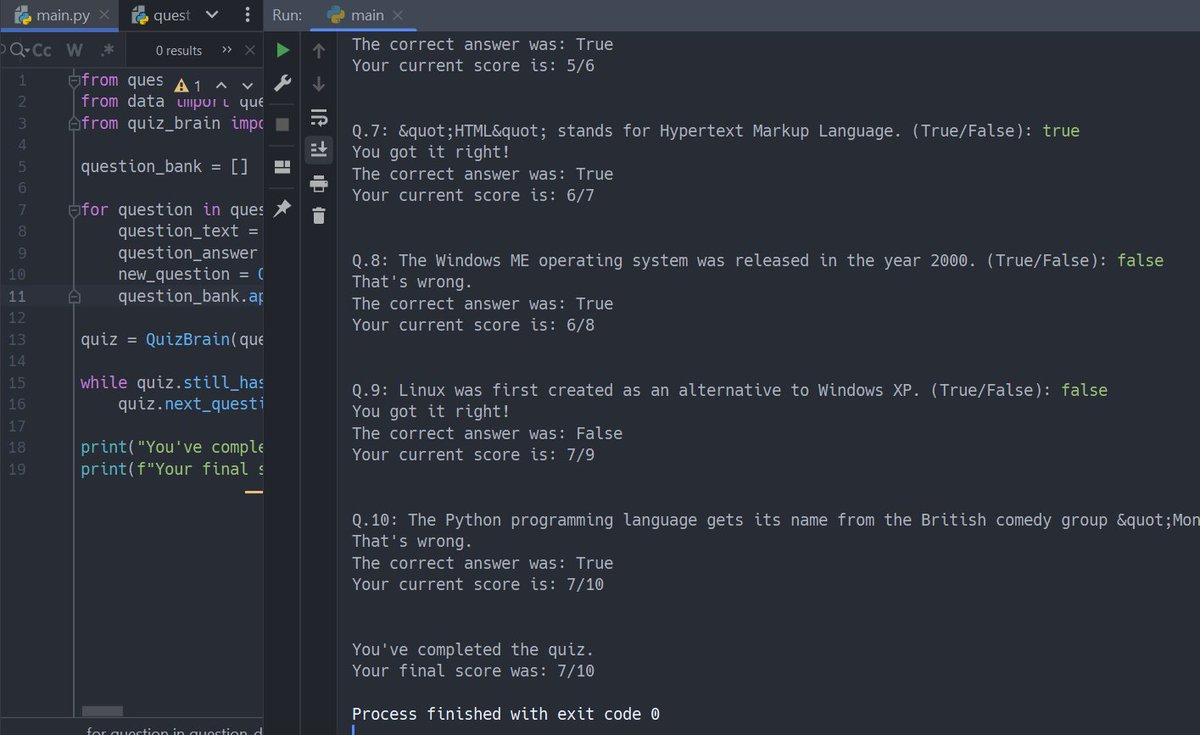Click 'Process finished with exit code 0'
This screenshot has width=1200, height=735.
coord(506,714)
